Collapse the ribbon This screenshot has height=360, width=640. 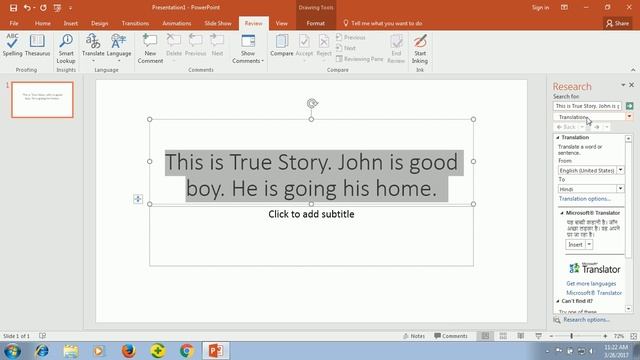point(633,70)
